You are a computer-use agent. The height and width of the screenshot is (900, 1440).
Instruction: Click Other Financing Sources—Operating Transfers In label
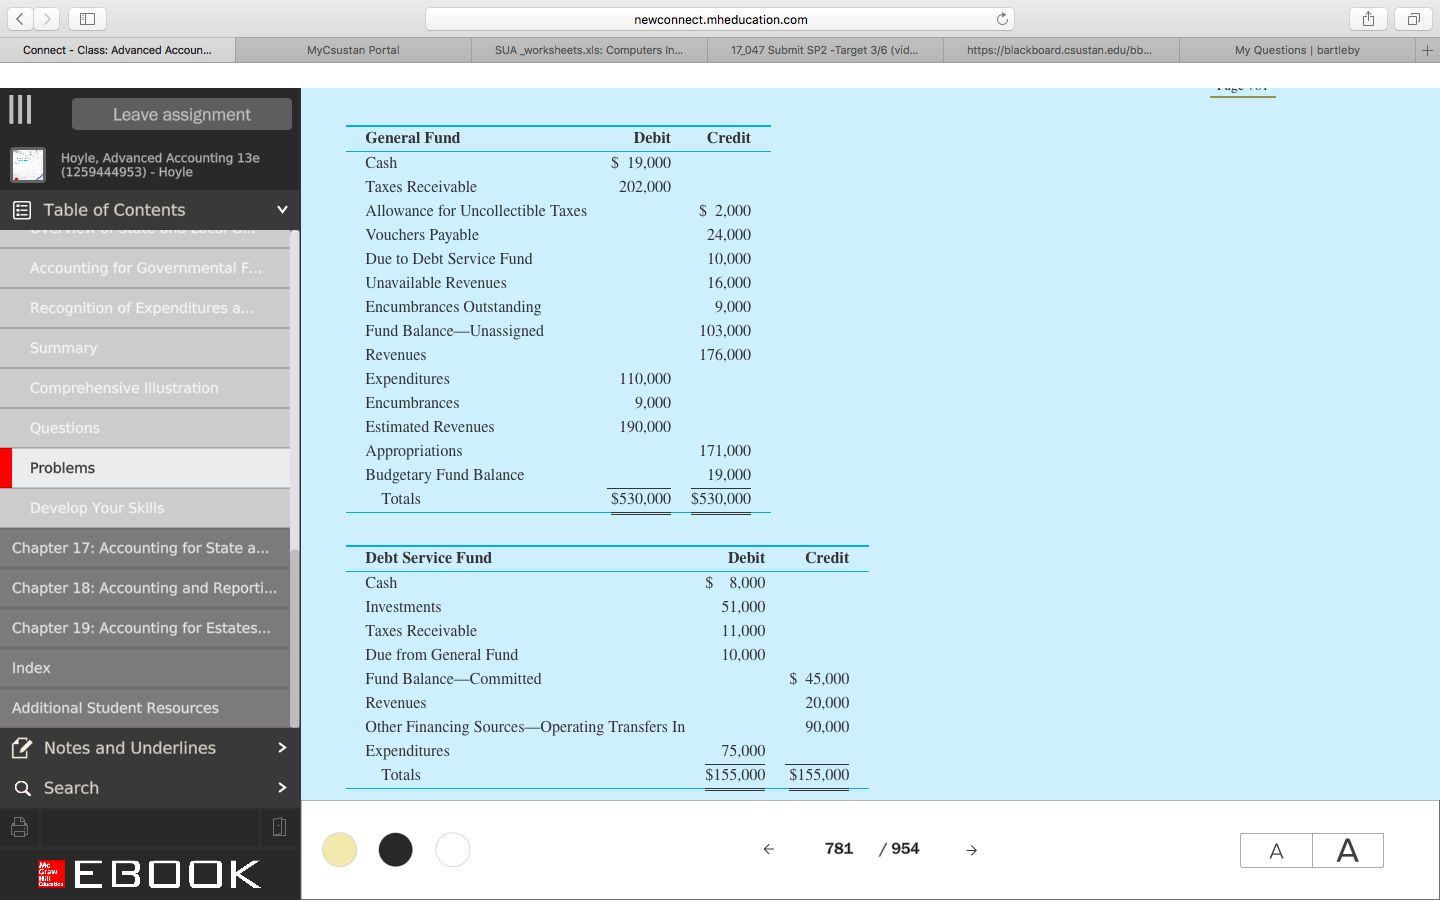tap(525, 727)
